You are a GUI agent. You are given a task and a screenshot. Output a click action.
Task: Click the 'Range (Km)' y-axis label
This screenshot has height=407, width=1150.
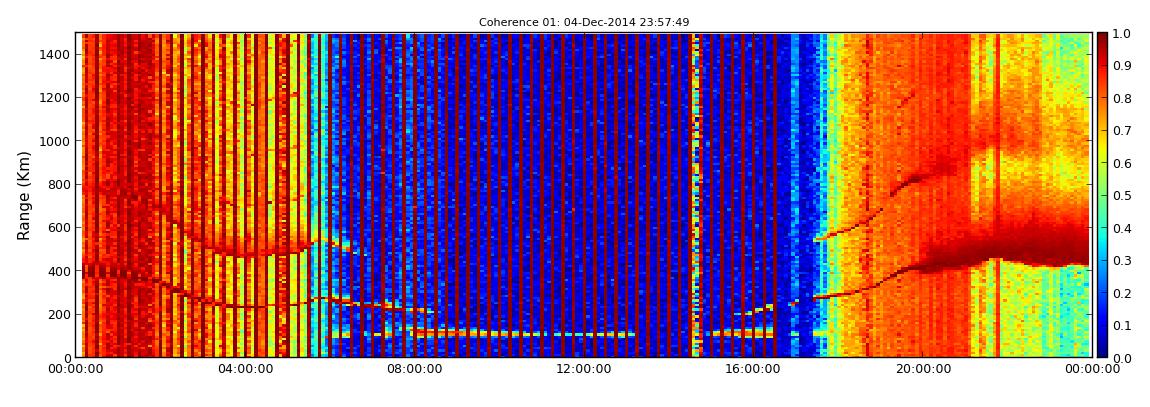24,195
